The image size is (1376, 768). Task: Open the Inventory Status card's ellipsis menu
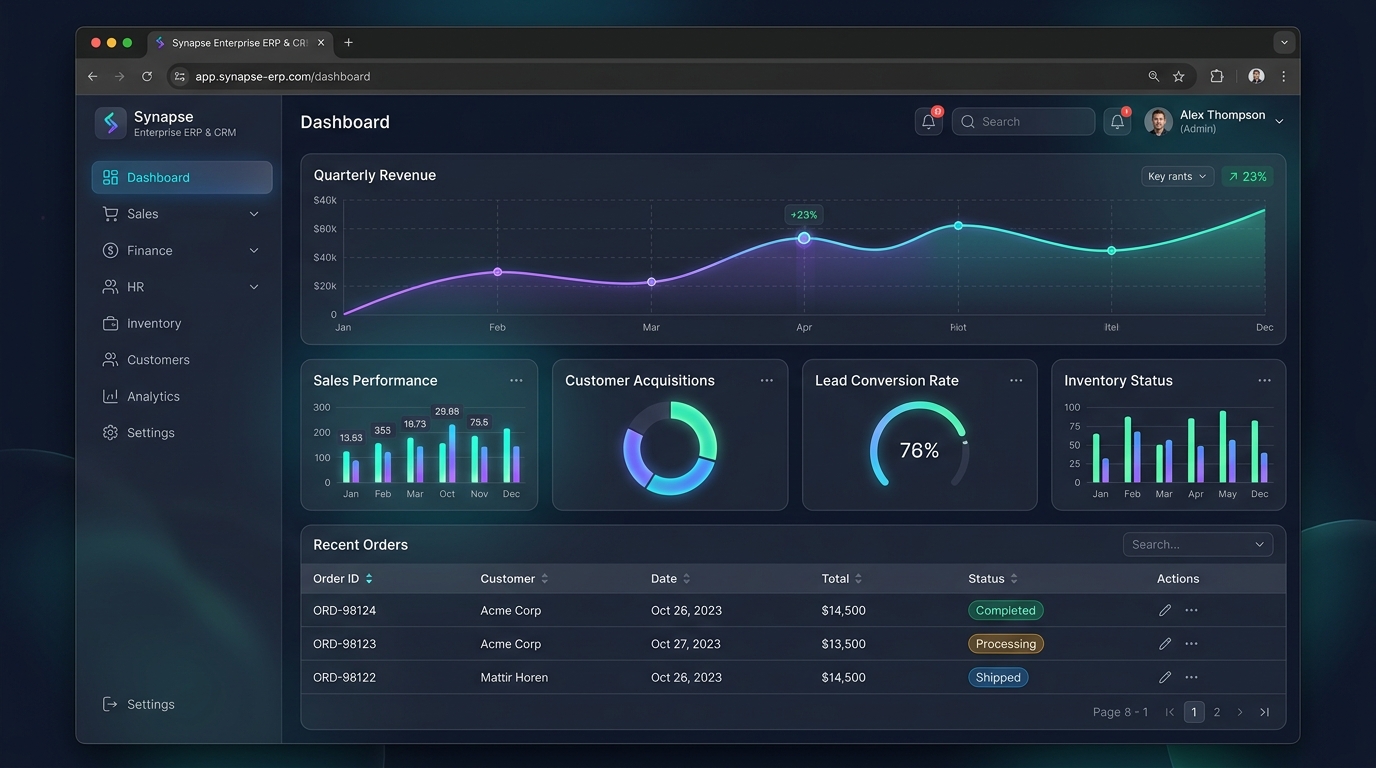(x=1265, y=381)
